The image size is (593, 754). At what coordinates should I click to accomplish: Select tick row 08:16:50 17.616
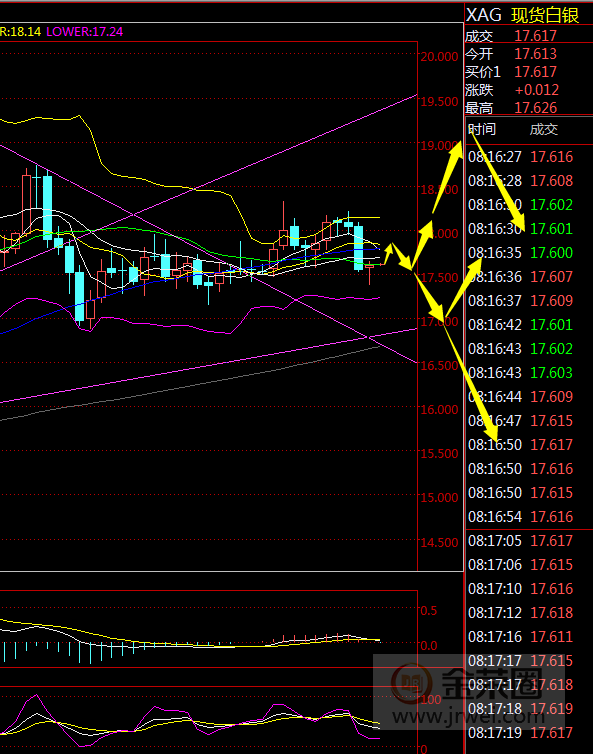tap(529, 469)
